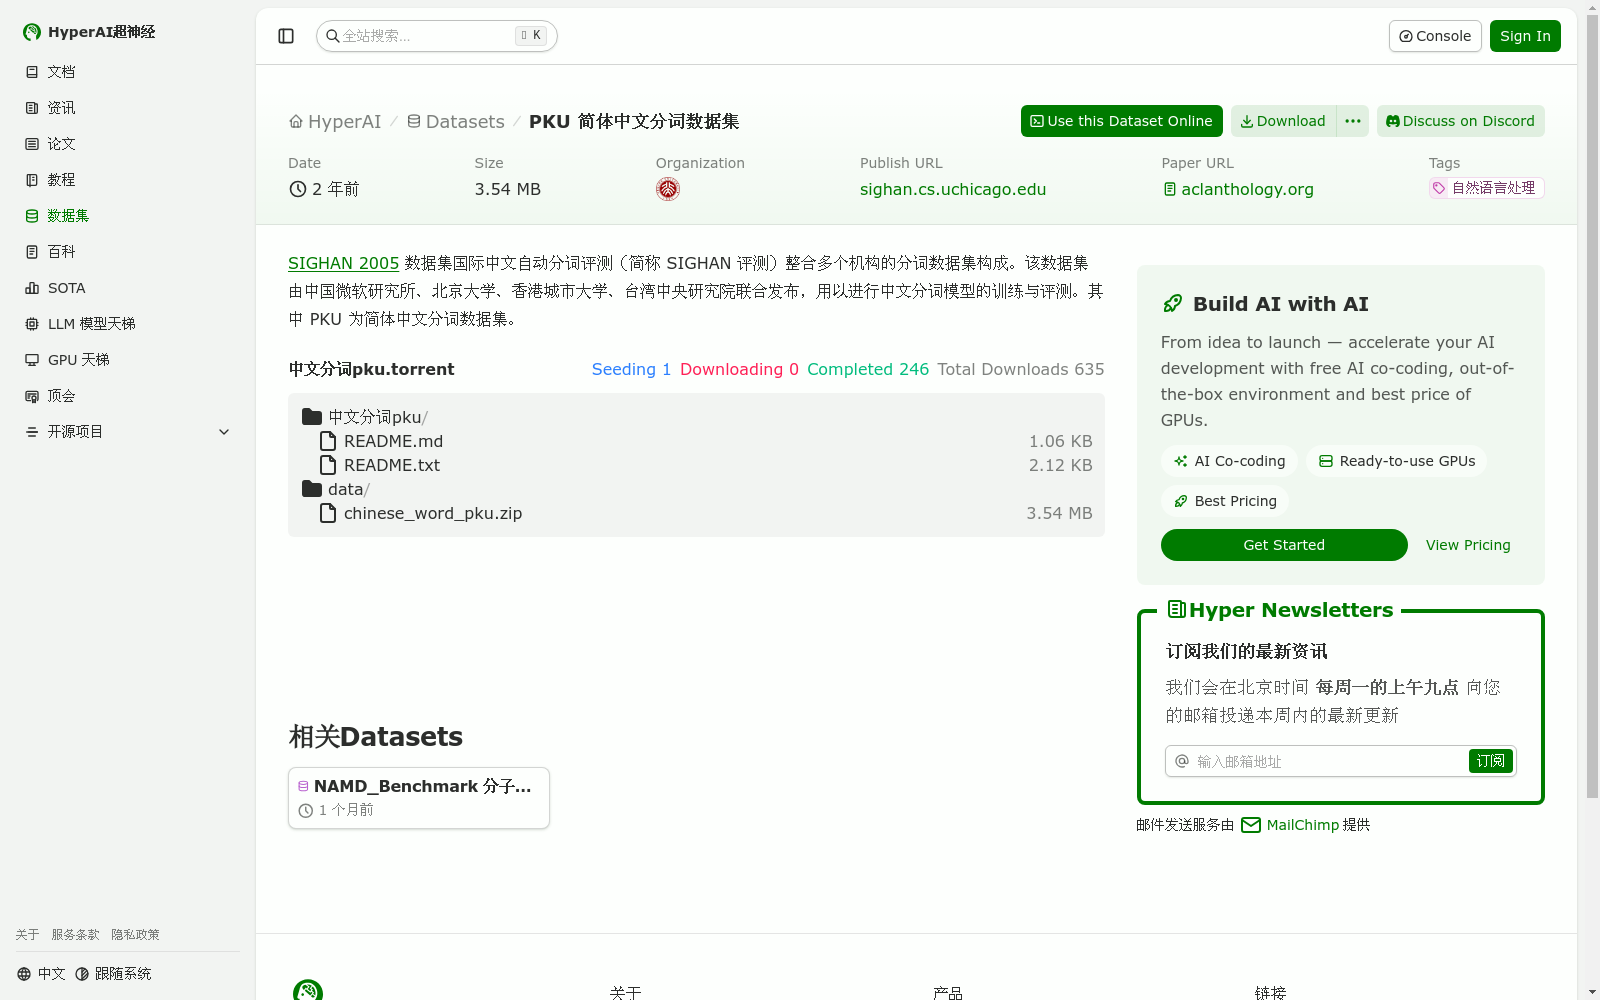Open the Console button
The image size is (1600, 1000).
coord(1435,36)
